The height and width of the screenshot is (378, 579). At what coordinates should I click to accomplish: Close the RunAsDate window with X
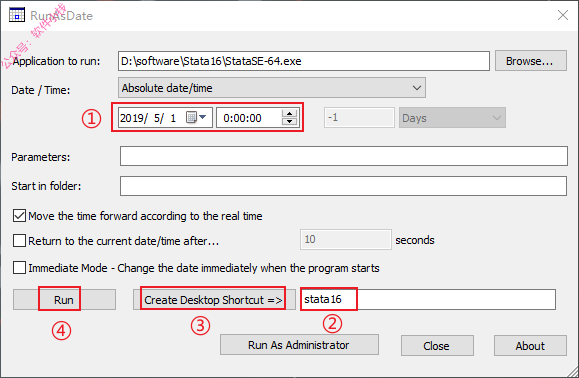(563, 15)
